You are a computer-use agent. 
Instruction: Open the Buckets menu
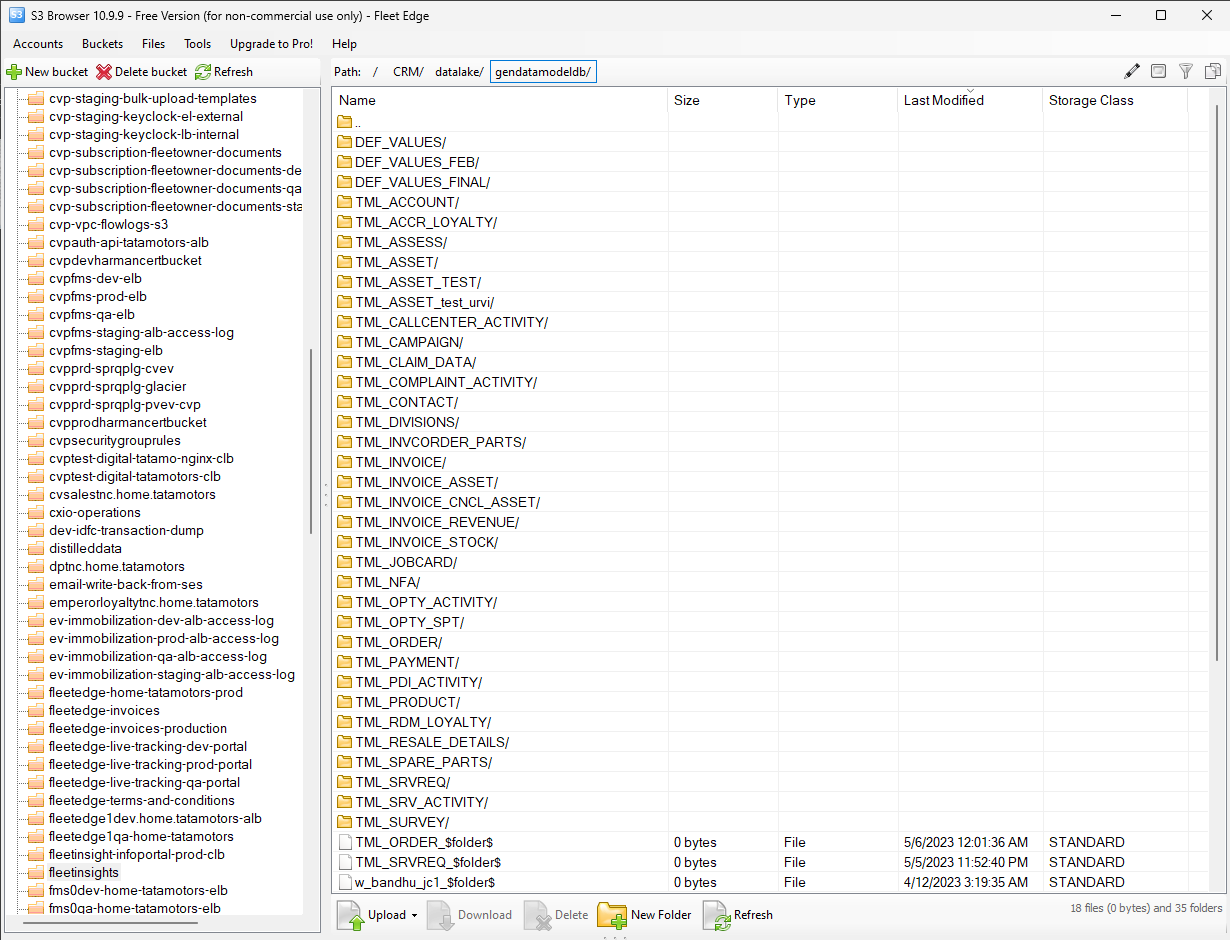[x=102, y=44]
